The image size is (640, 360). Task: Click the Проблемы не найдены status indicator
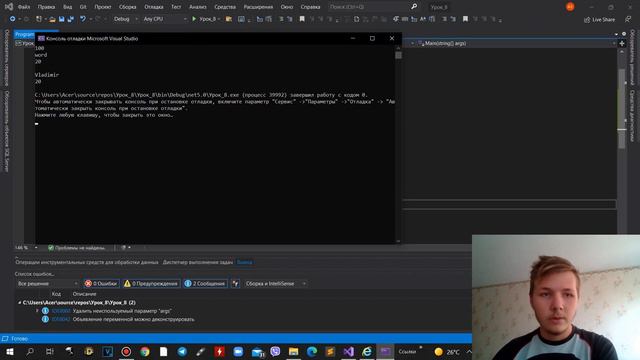[77, 248]
